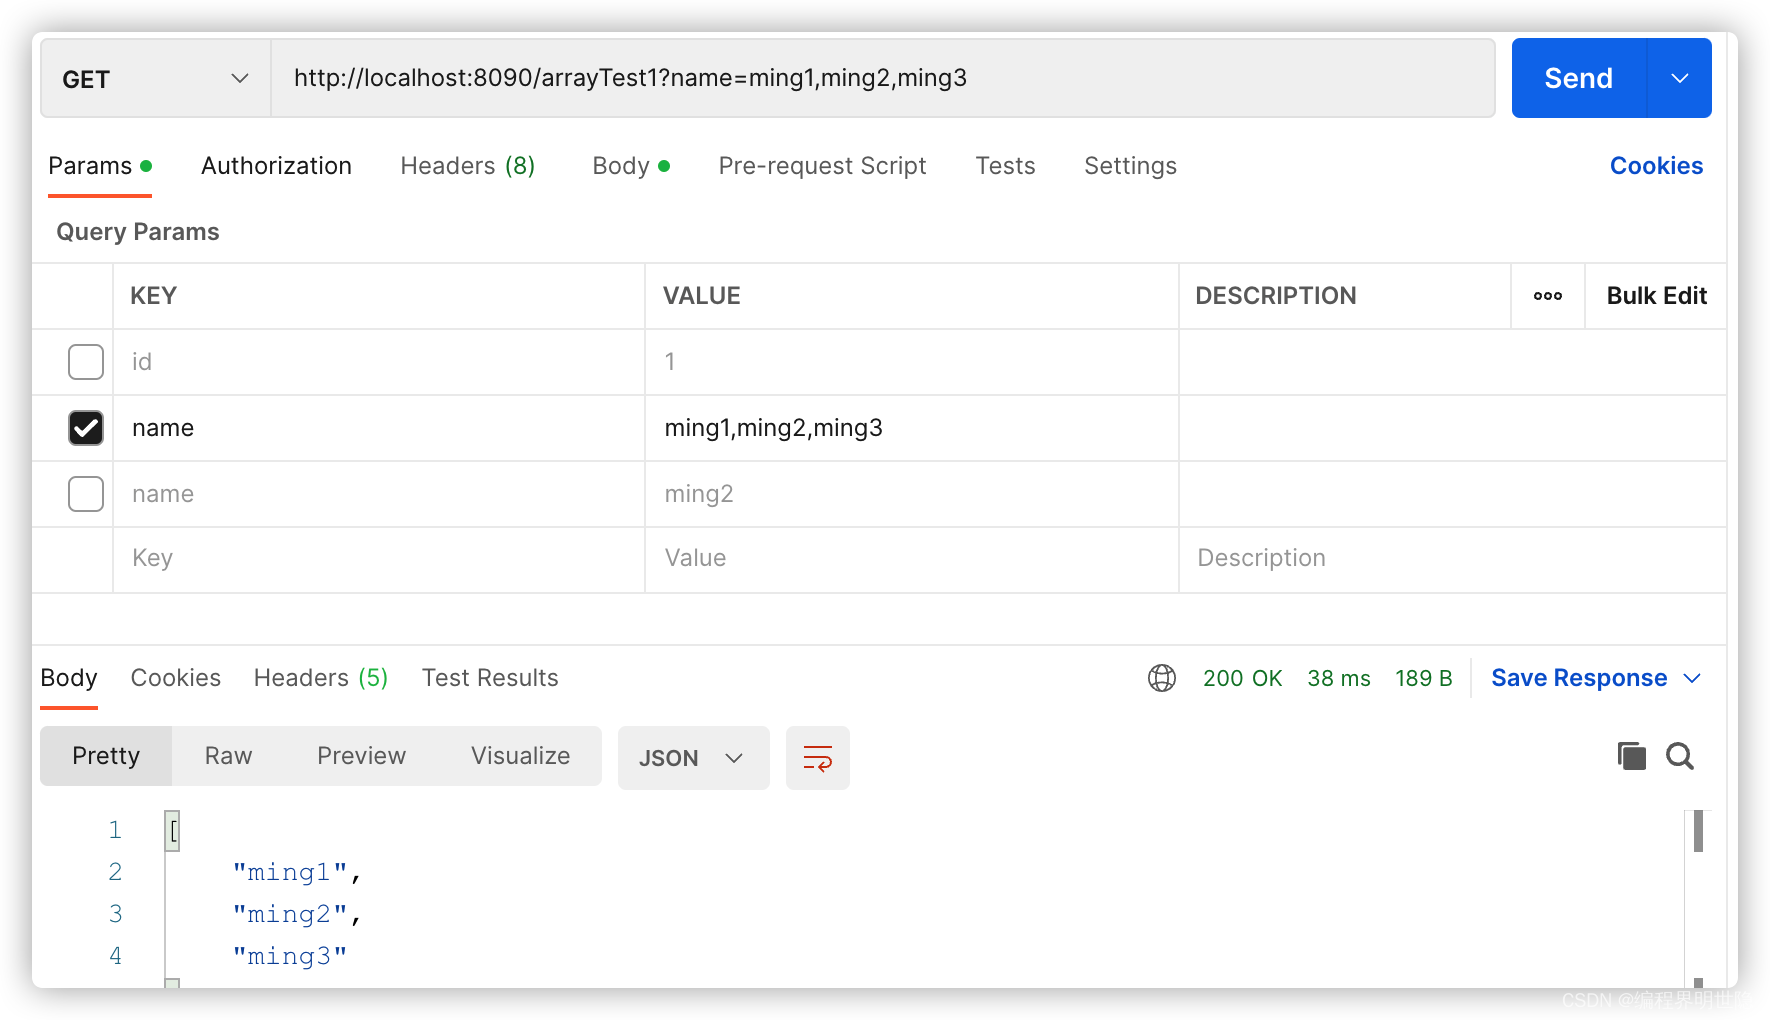Open the JSON format dropdown
This screenshot has width=1770, height=1020.
[692, 758]
